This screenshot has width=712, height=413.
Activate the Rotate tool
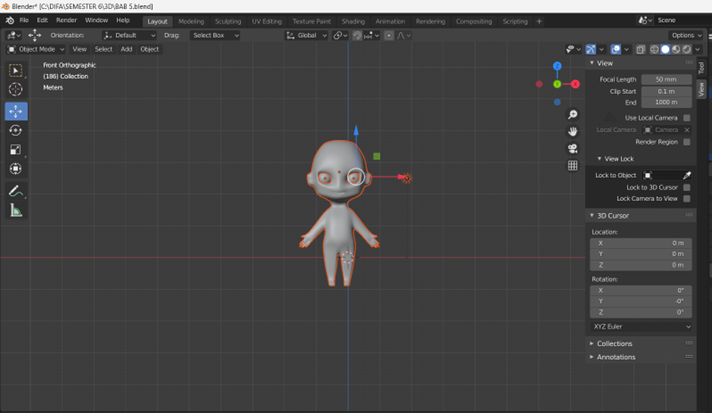15,131
